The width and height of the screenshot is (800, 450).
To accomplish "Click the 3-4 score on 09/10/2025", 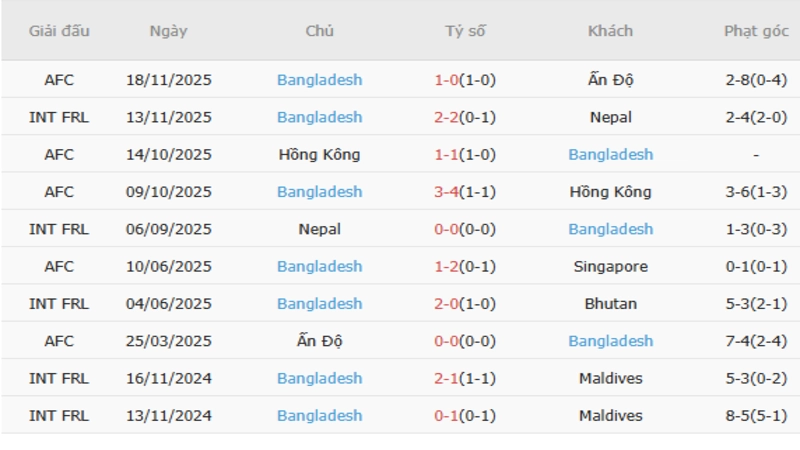I will [x=446, y=192].
